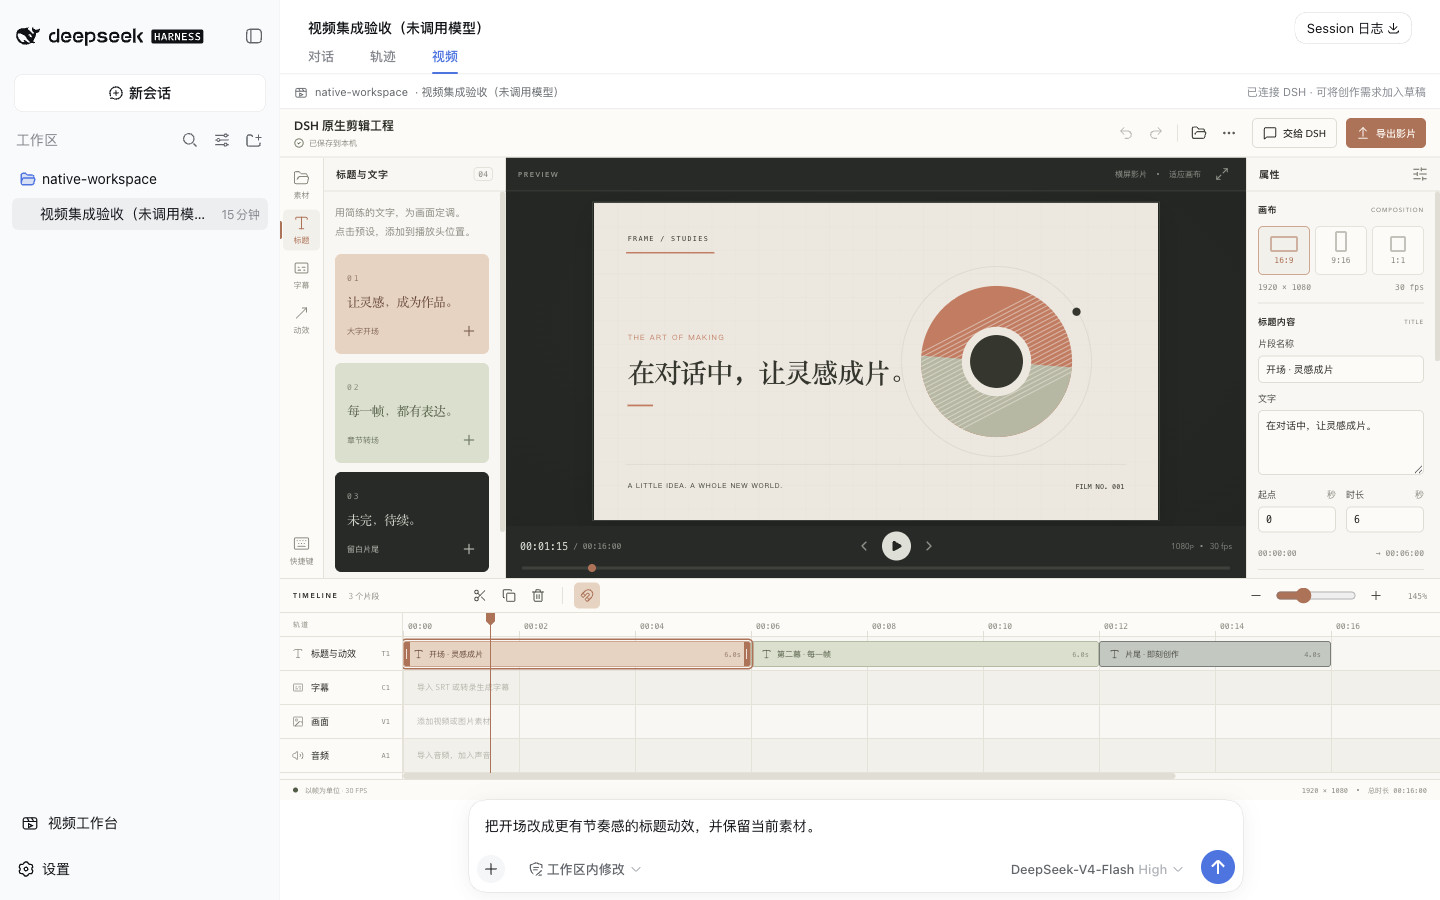Redo the last edit

pyautogui.click(x=1156, y=133)
